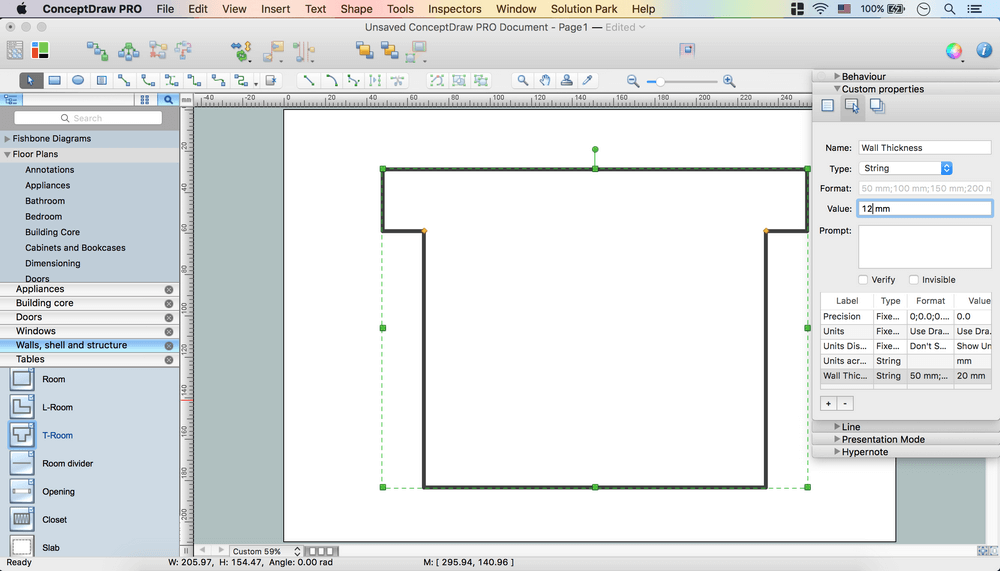Select the text box tool
The image size is (1000, 571).
pos(101,80)
